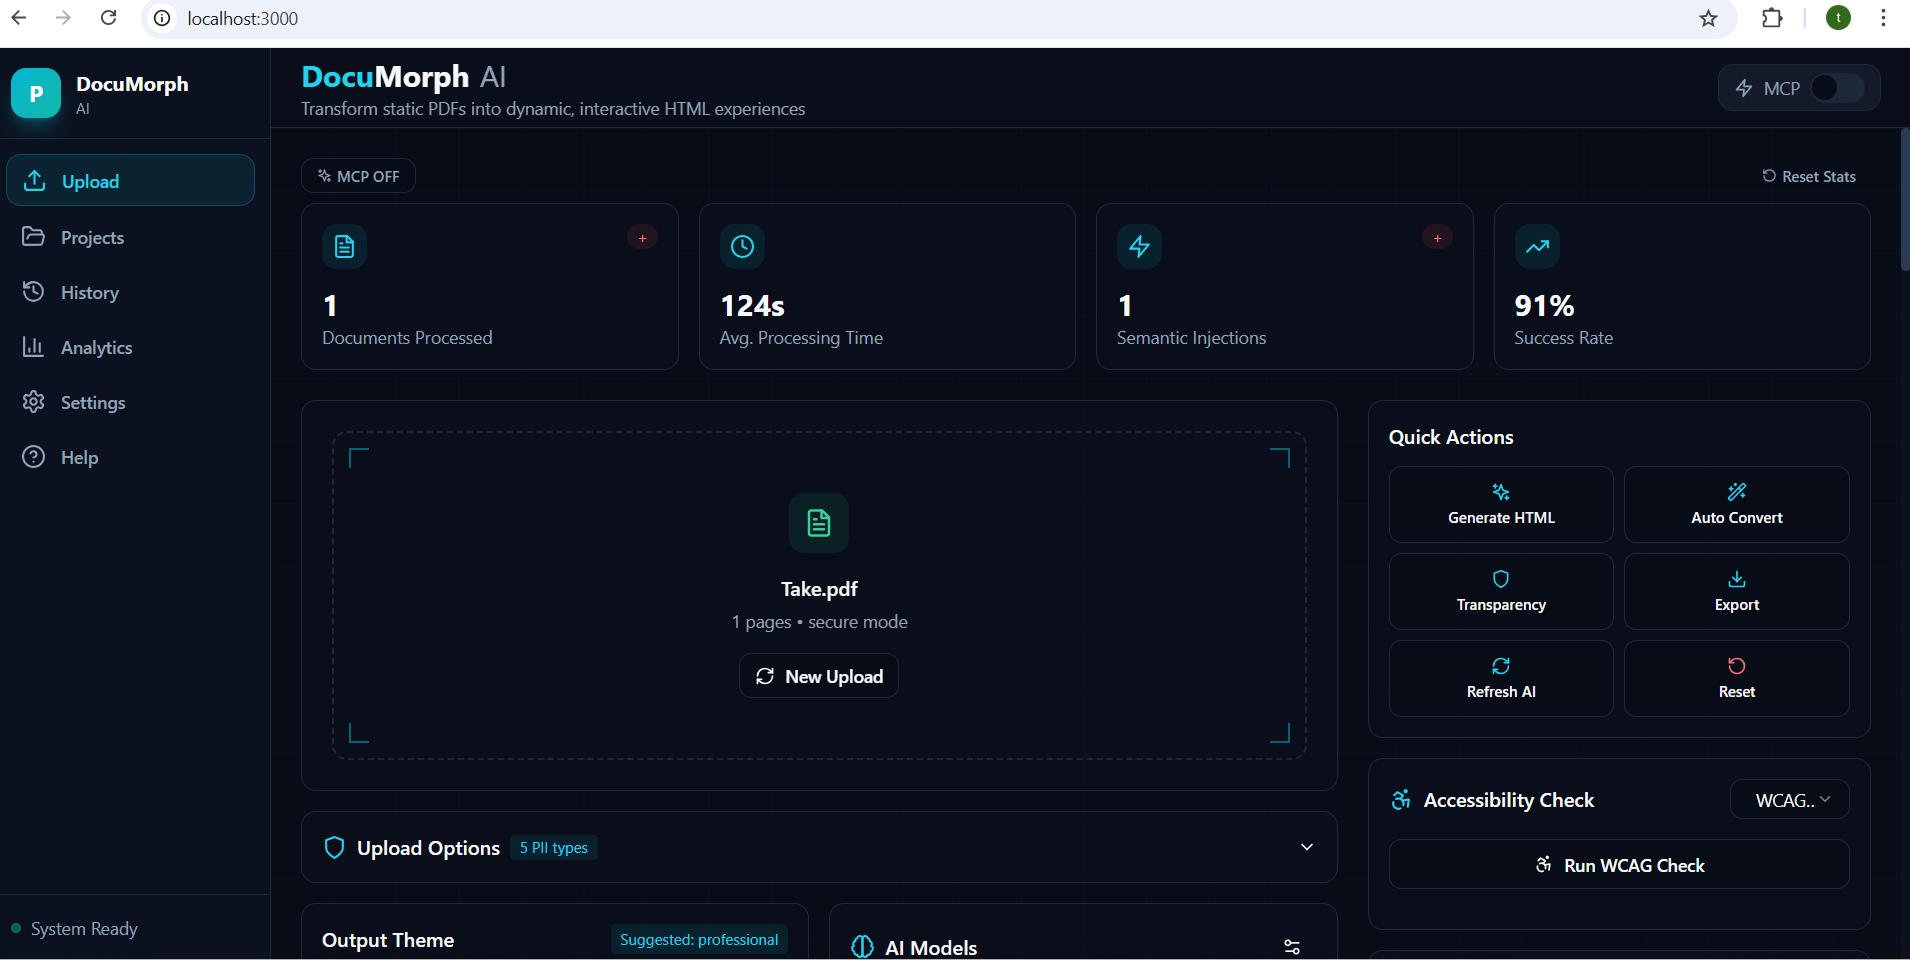Expand the Upload Options chevron
Image resolution: width=1910 pixels, height=960 pixels.
pos(1306,847)
